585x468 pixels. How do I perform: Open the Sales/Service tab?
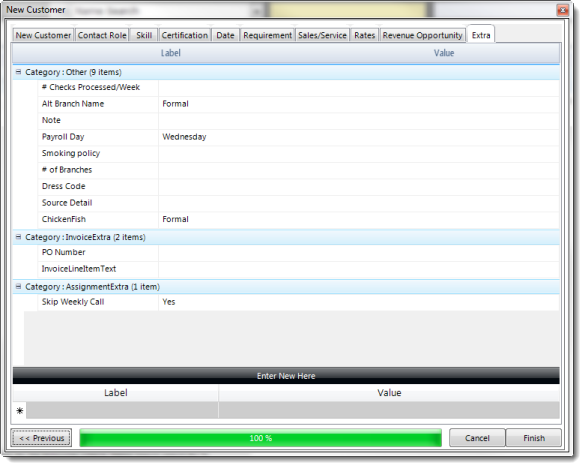322,35
